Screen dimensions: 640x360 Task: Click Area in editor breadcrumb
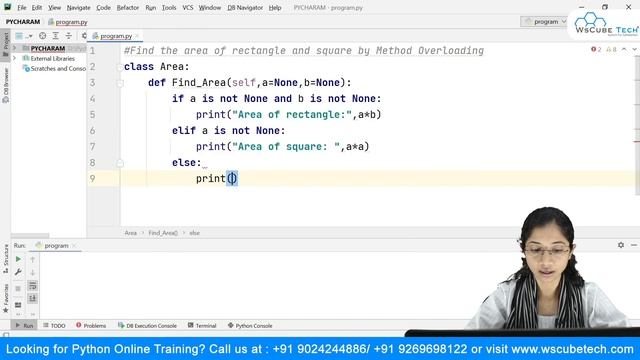tap(131, 233)
